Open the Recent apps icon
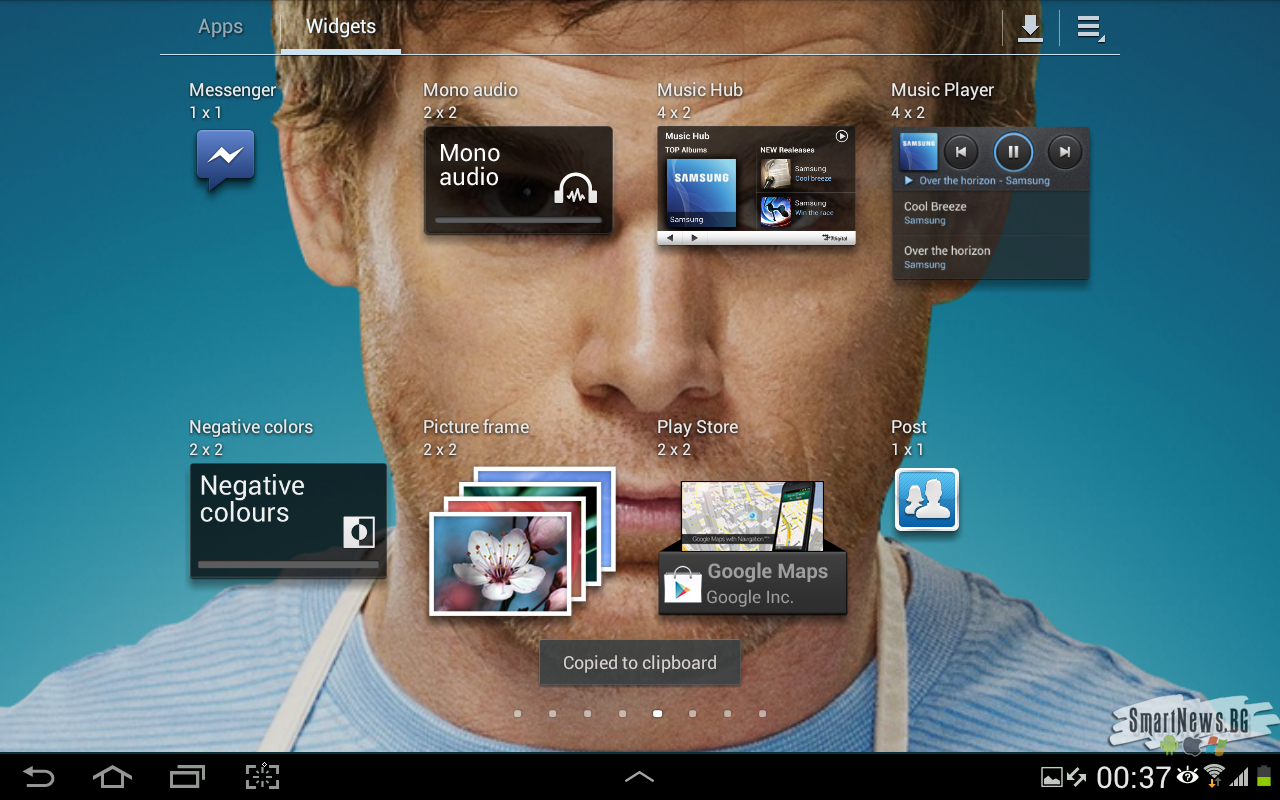 point(187,777)
